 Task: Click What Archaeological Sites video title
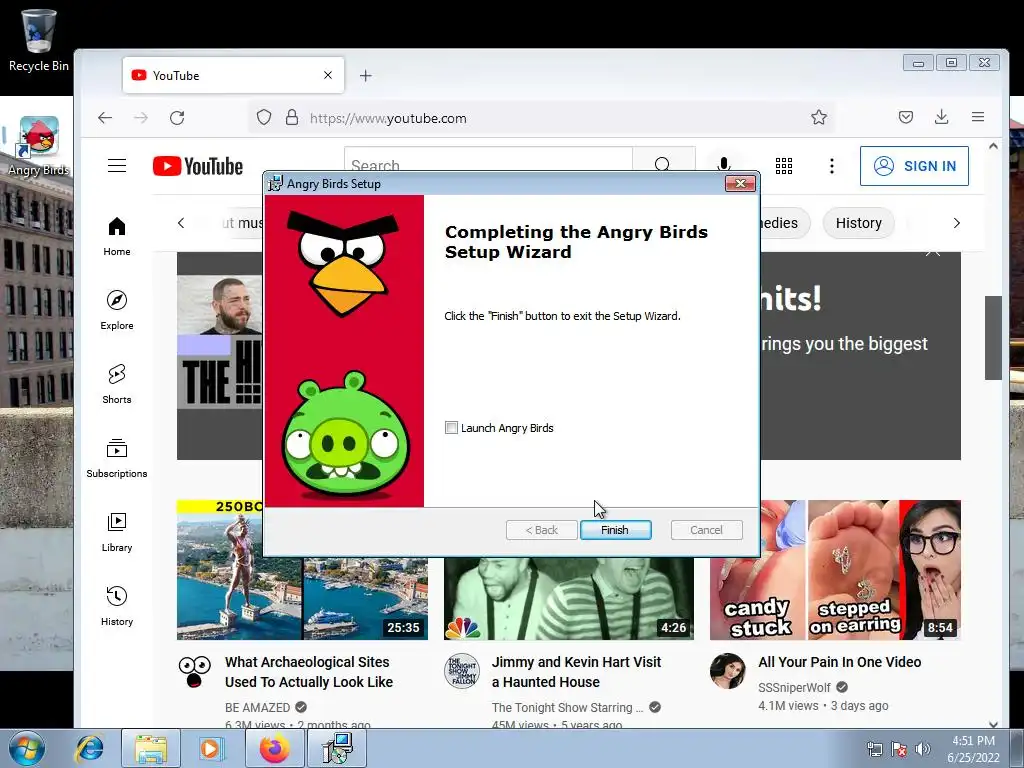tap(309, 672)
